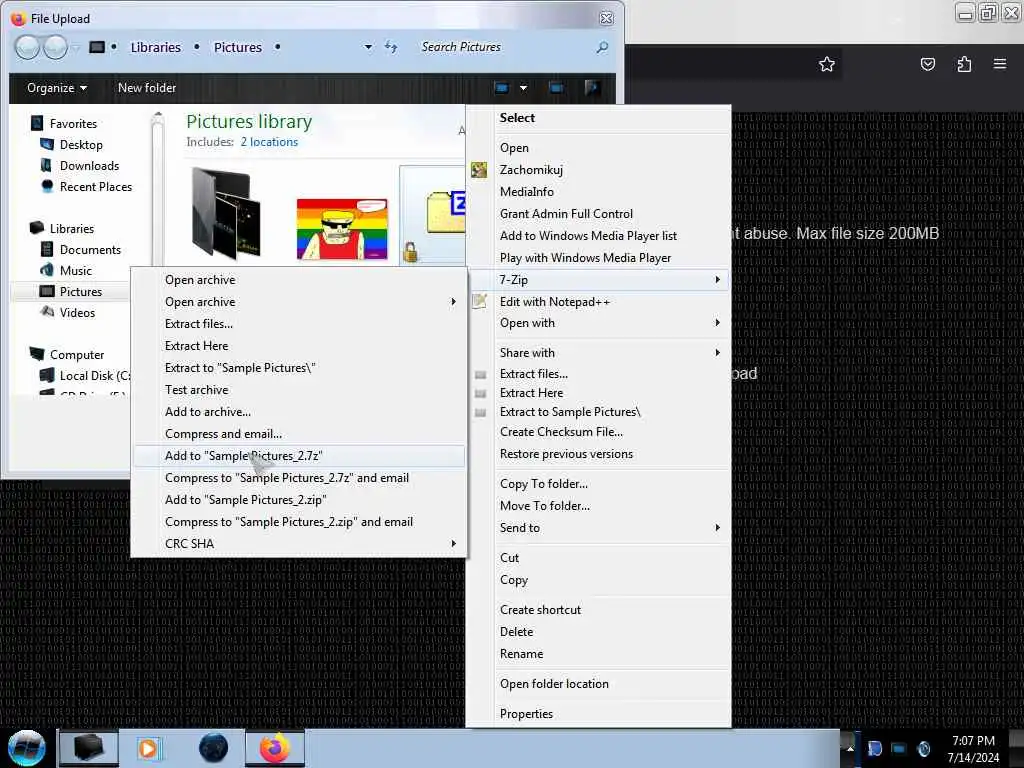Click the Downloads folder icon in sidebar
This screenshot has width=1024, height=768.
[x=46, y=165]
